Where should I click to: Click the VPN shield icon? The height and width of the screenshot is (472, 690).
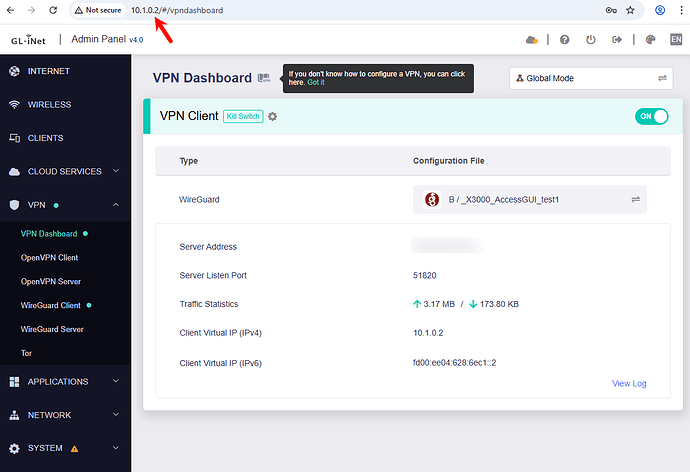pyautogui.click(x=14, y=205)
